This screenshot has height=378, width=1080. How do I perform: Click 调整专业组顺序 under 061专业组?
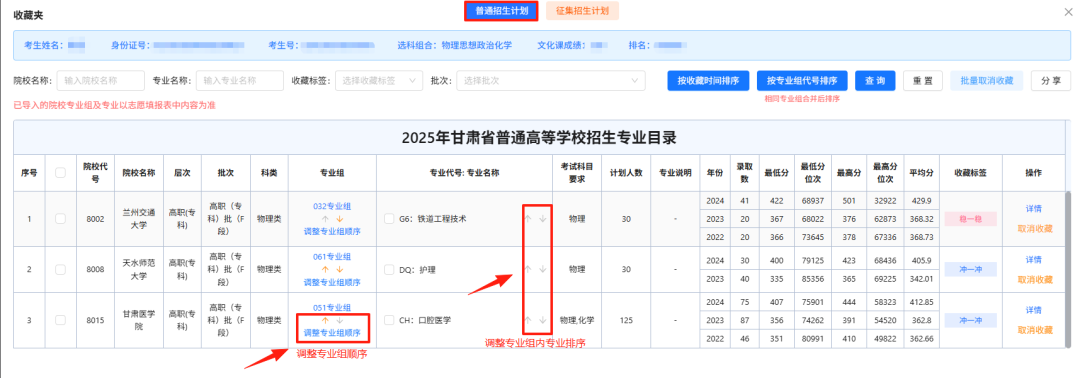tap(332, 282)
